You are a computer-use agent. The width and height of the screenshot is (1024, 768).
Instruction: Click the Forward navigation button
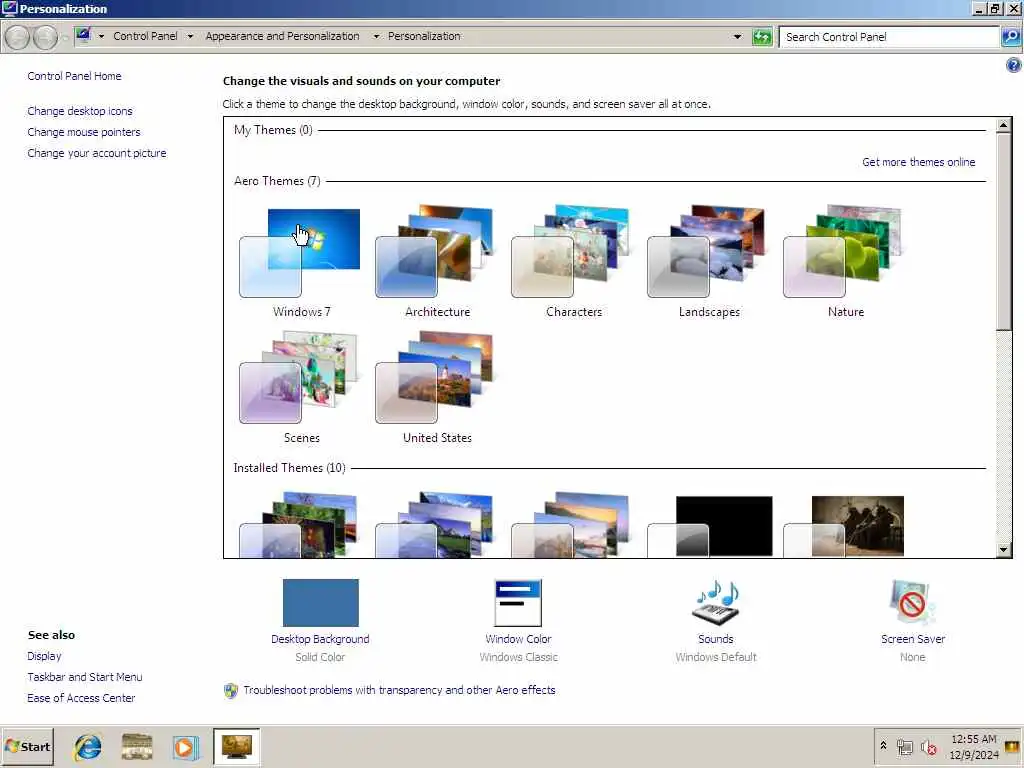click(45, 37)
